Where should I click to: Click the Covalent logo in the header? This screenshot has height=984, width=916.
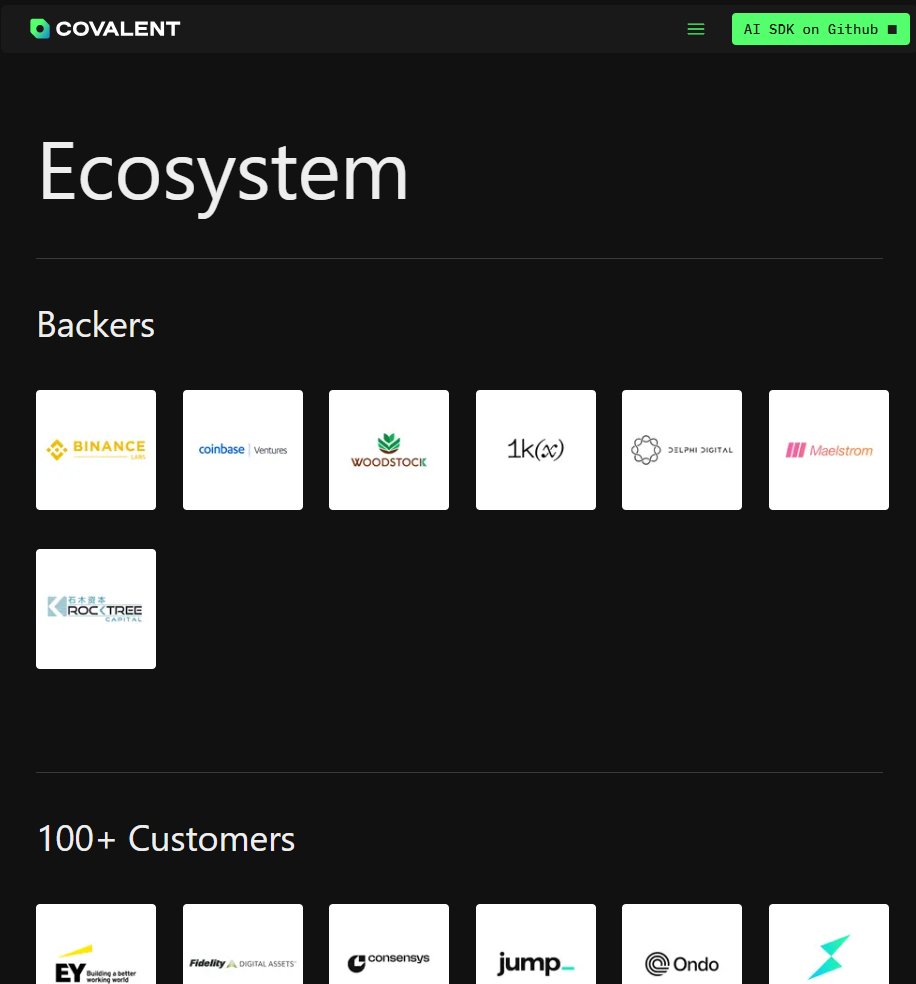(x=105, y=29)
